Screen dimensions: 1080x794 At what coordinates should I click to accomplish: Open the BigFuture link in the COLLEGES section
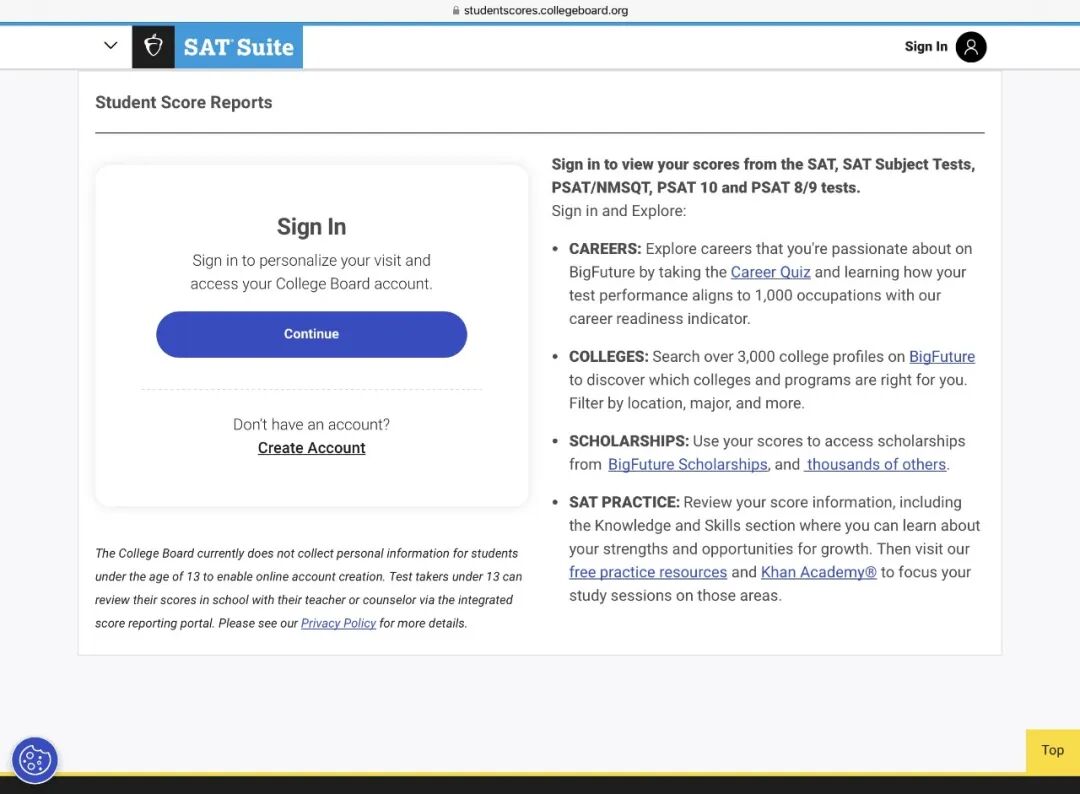pos(941,357)
